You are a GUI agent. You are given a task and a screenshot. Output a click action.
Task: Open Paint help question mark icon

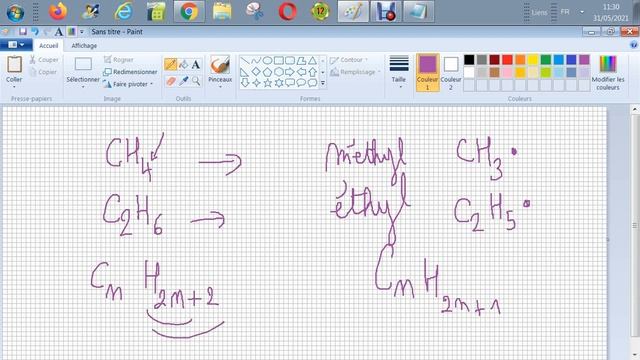(633, 44)
